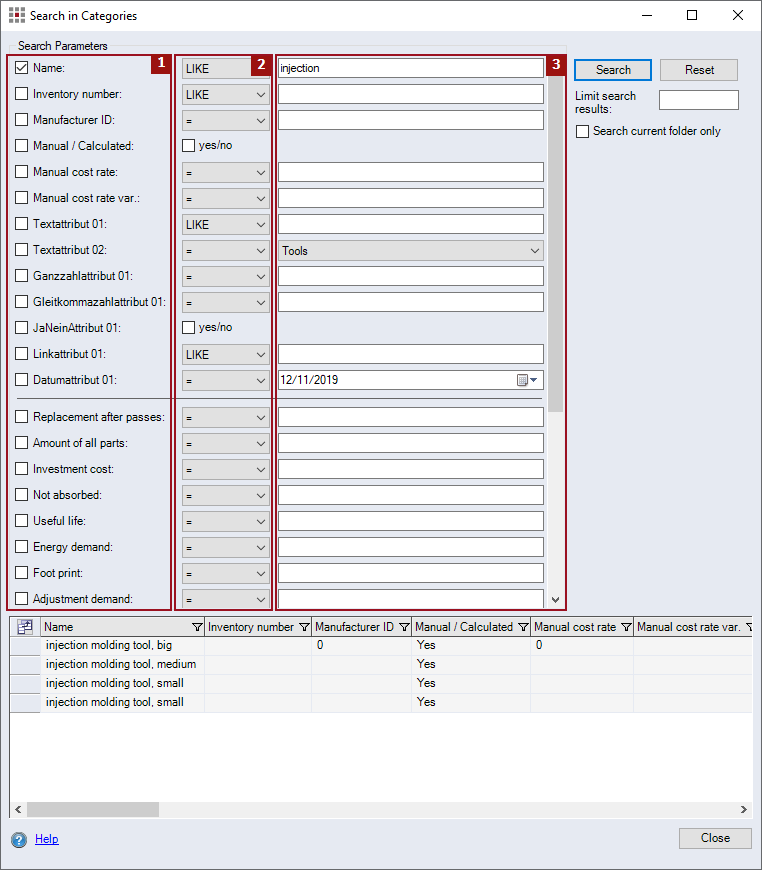Click the Limit search results input field

coord(698,100)
